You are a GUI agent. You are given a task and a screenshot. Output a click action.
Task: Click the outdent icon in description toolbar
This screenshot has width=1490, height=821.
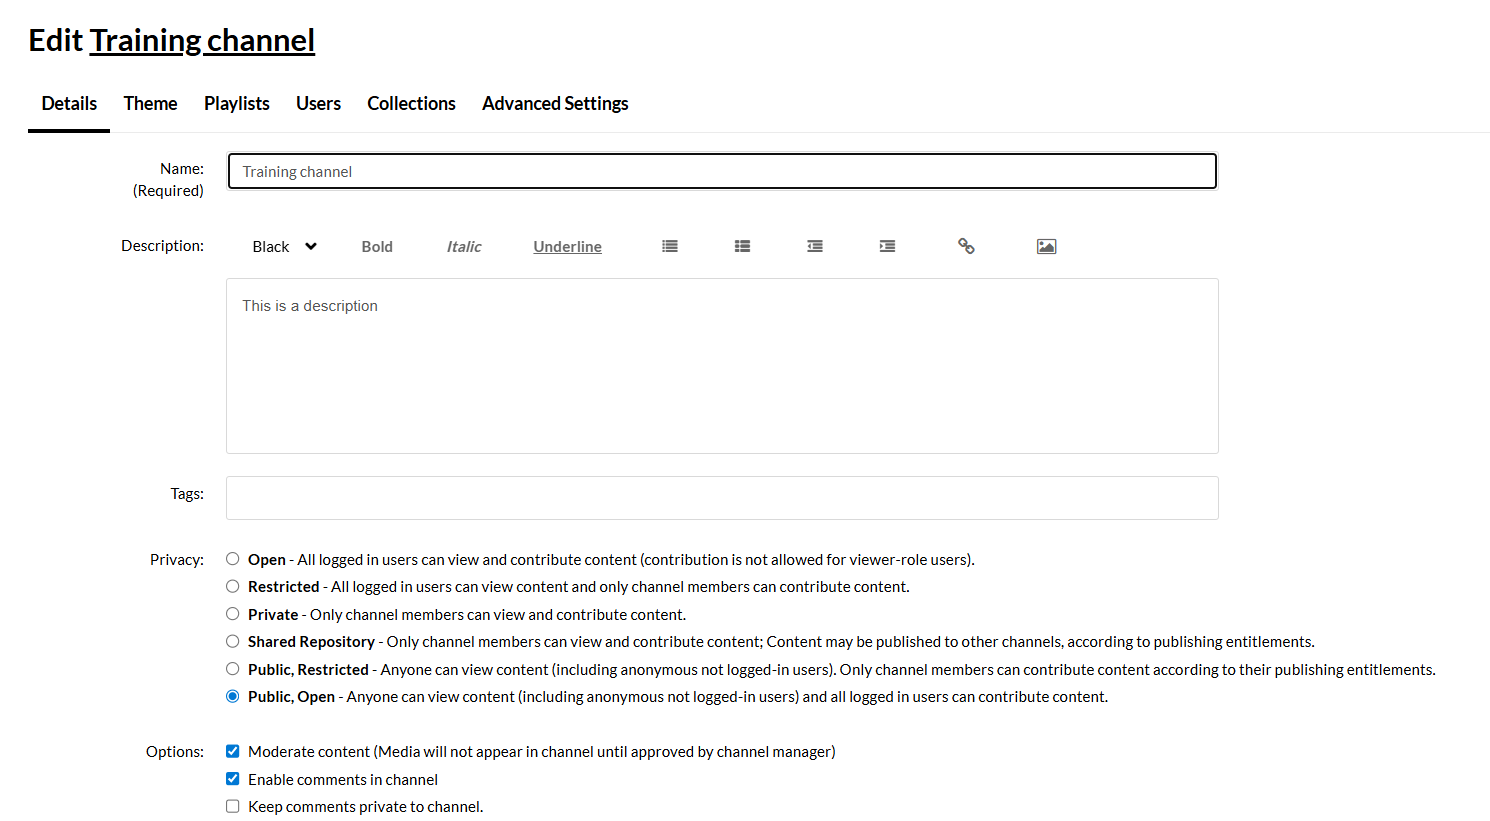[815, 246]
